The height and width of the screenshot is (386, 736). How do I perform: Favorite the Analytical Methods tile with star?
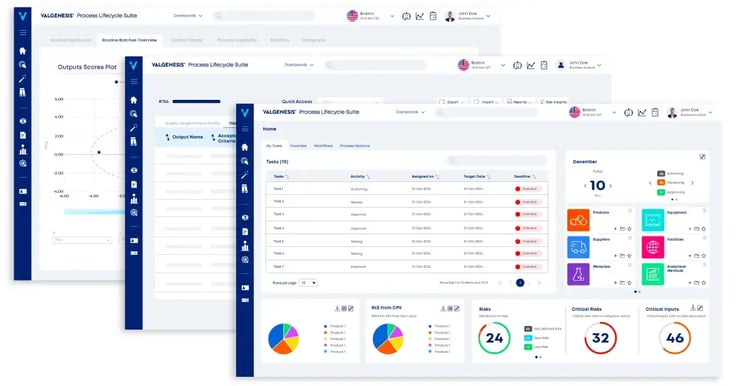[704, 283]
